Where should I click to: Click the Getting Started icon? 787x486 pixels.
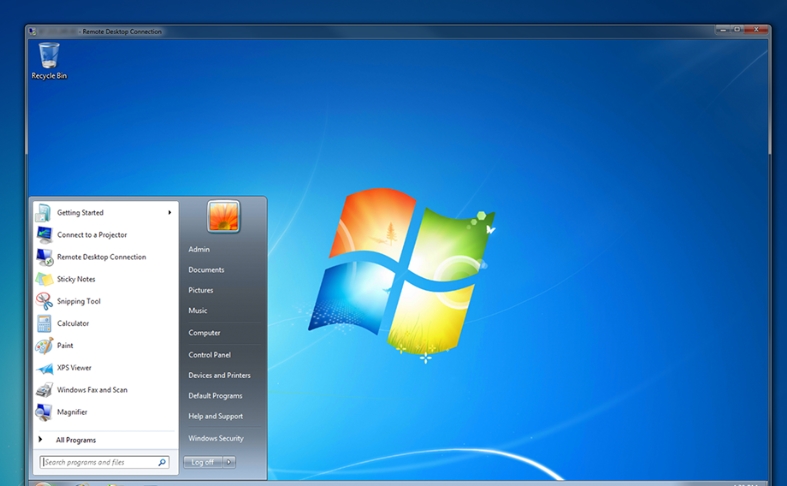point(44,213)
